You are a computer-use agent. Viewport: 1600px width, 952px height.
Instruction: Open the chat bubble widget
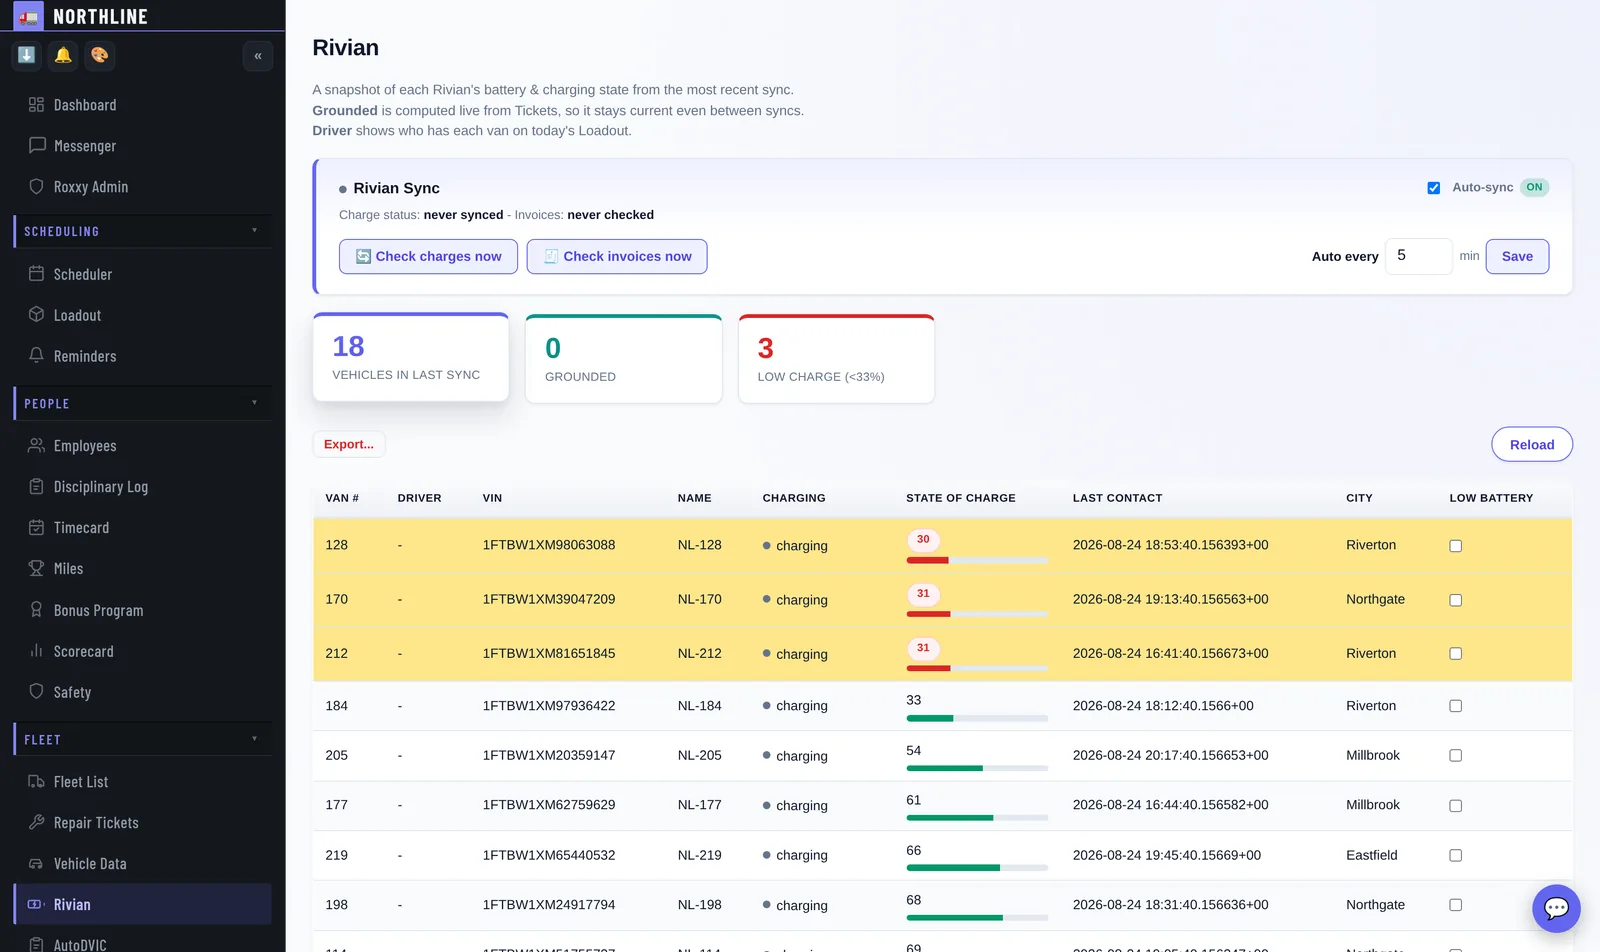1556,909
